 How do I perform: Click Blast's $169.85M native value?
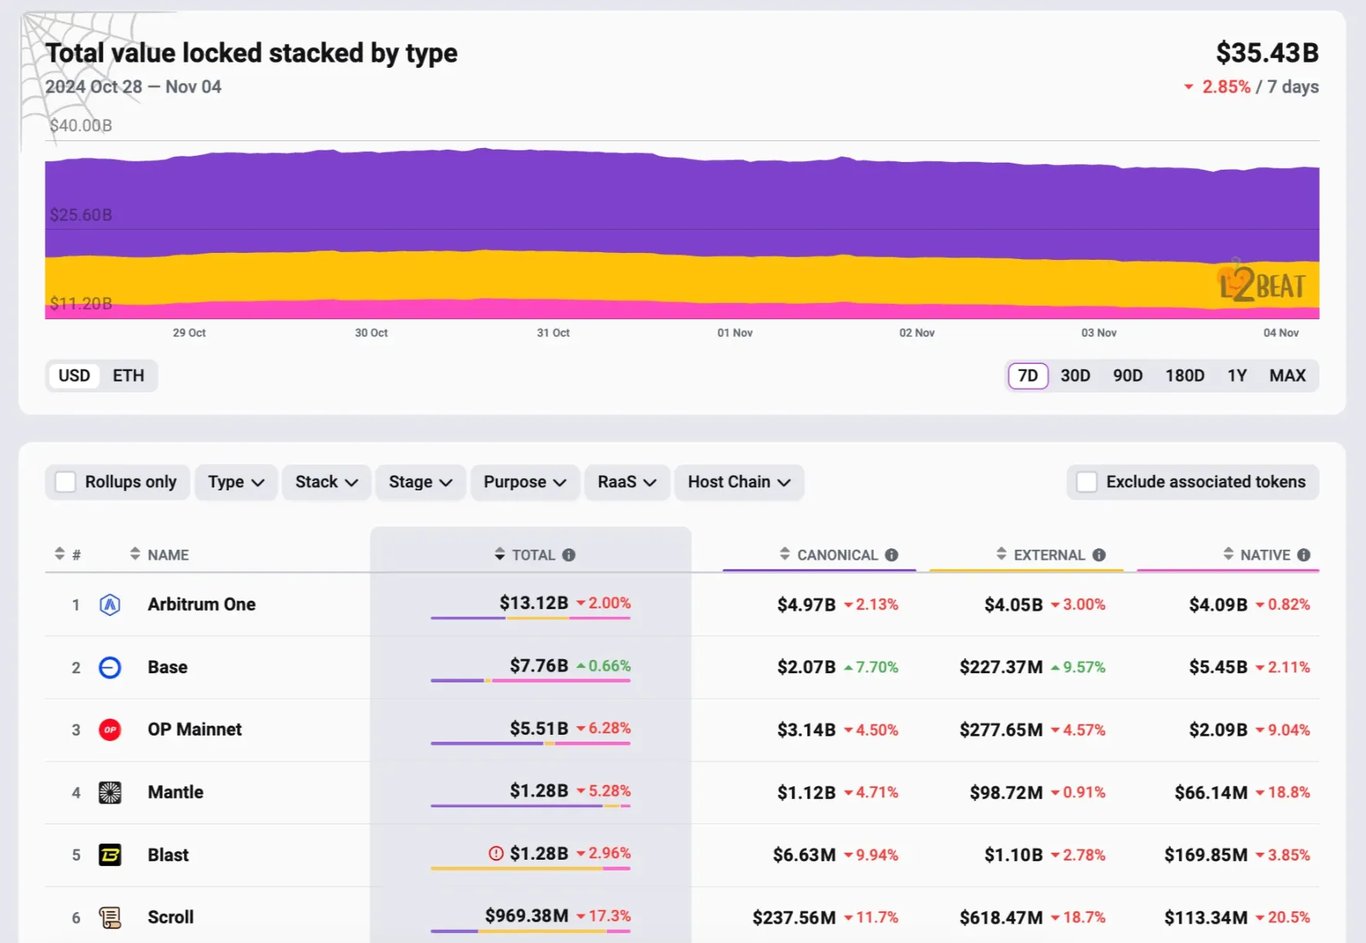pyautogui.click(x=1206, y=855)
